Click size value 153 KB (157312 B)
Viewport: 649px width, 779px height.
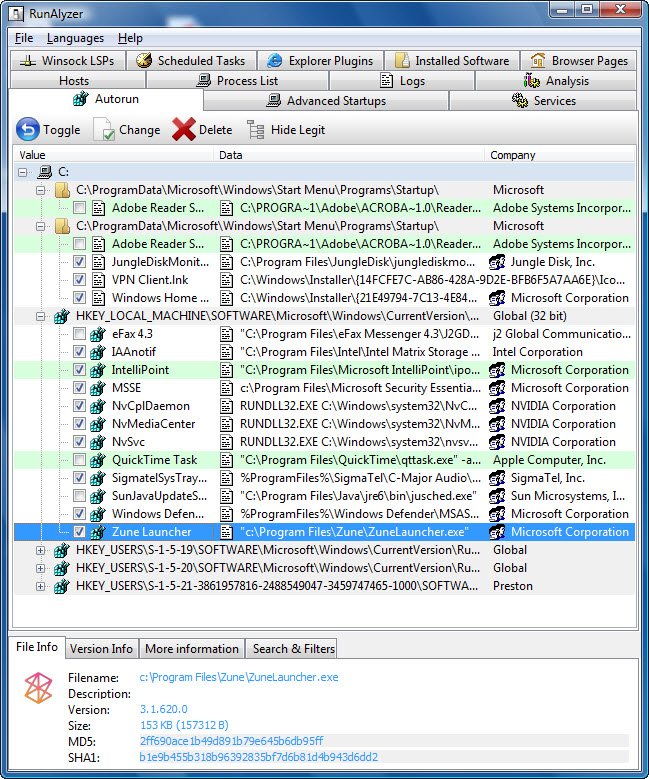click(x=184, y=725)
